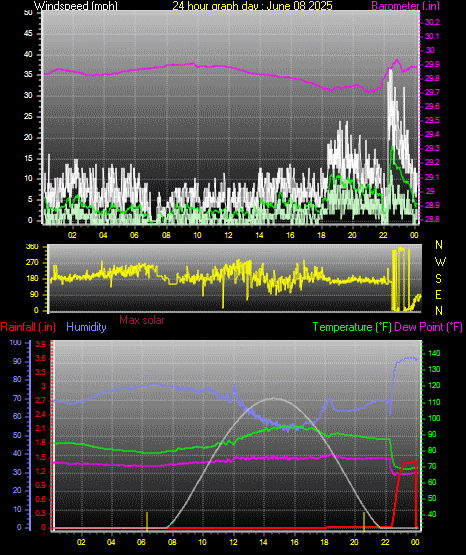Click the '3.9' rainfall axis value
466x555 pixels.
(x=41, y=345)
